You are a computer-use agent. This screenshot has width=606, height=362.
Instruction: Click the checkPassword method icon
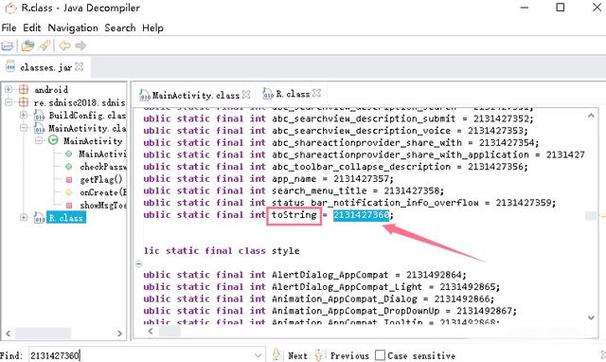(69, 167)
